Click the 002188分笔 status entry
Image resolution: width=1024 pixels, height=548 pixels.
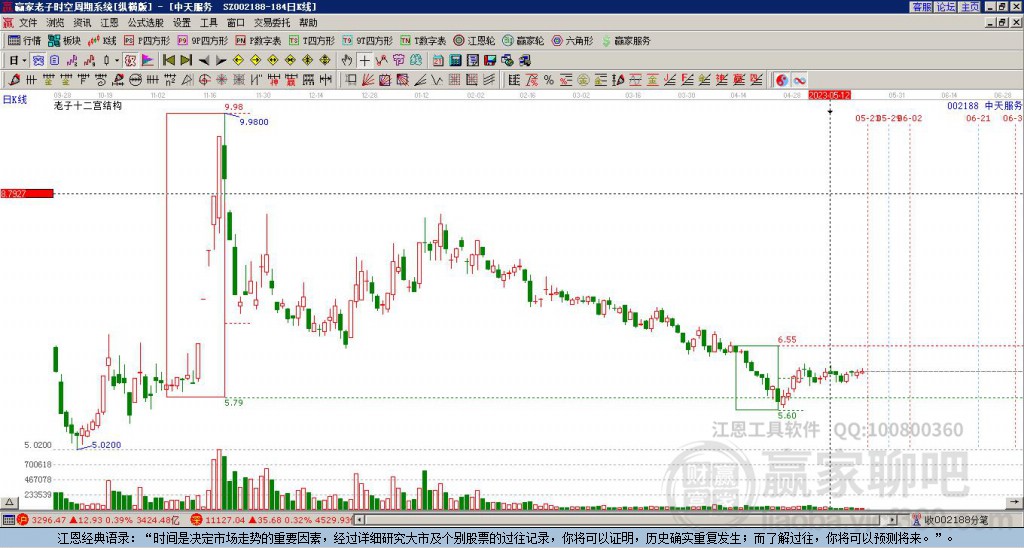pyautogui.click(x=955, y=520)
